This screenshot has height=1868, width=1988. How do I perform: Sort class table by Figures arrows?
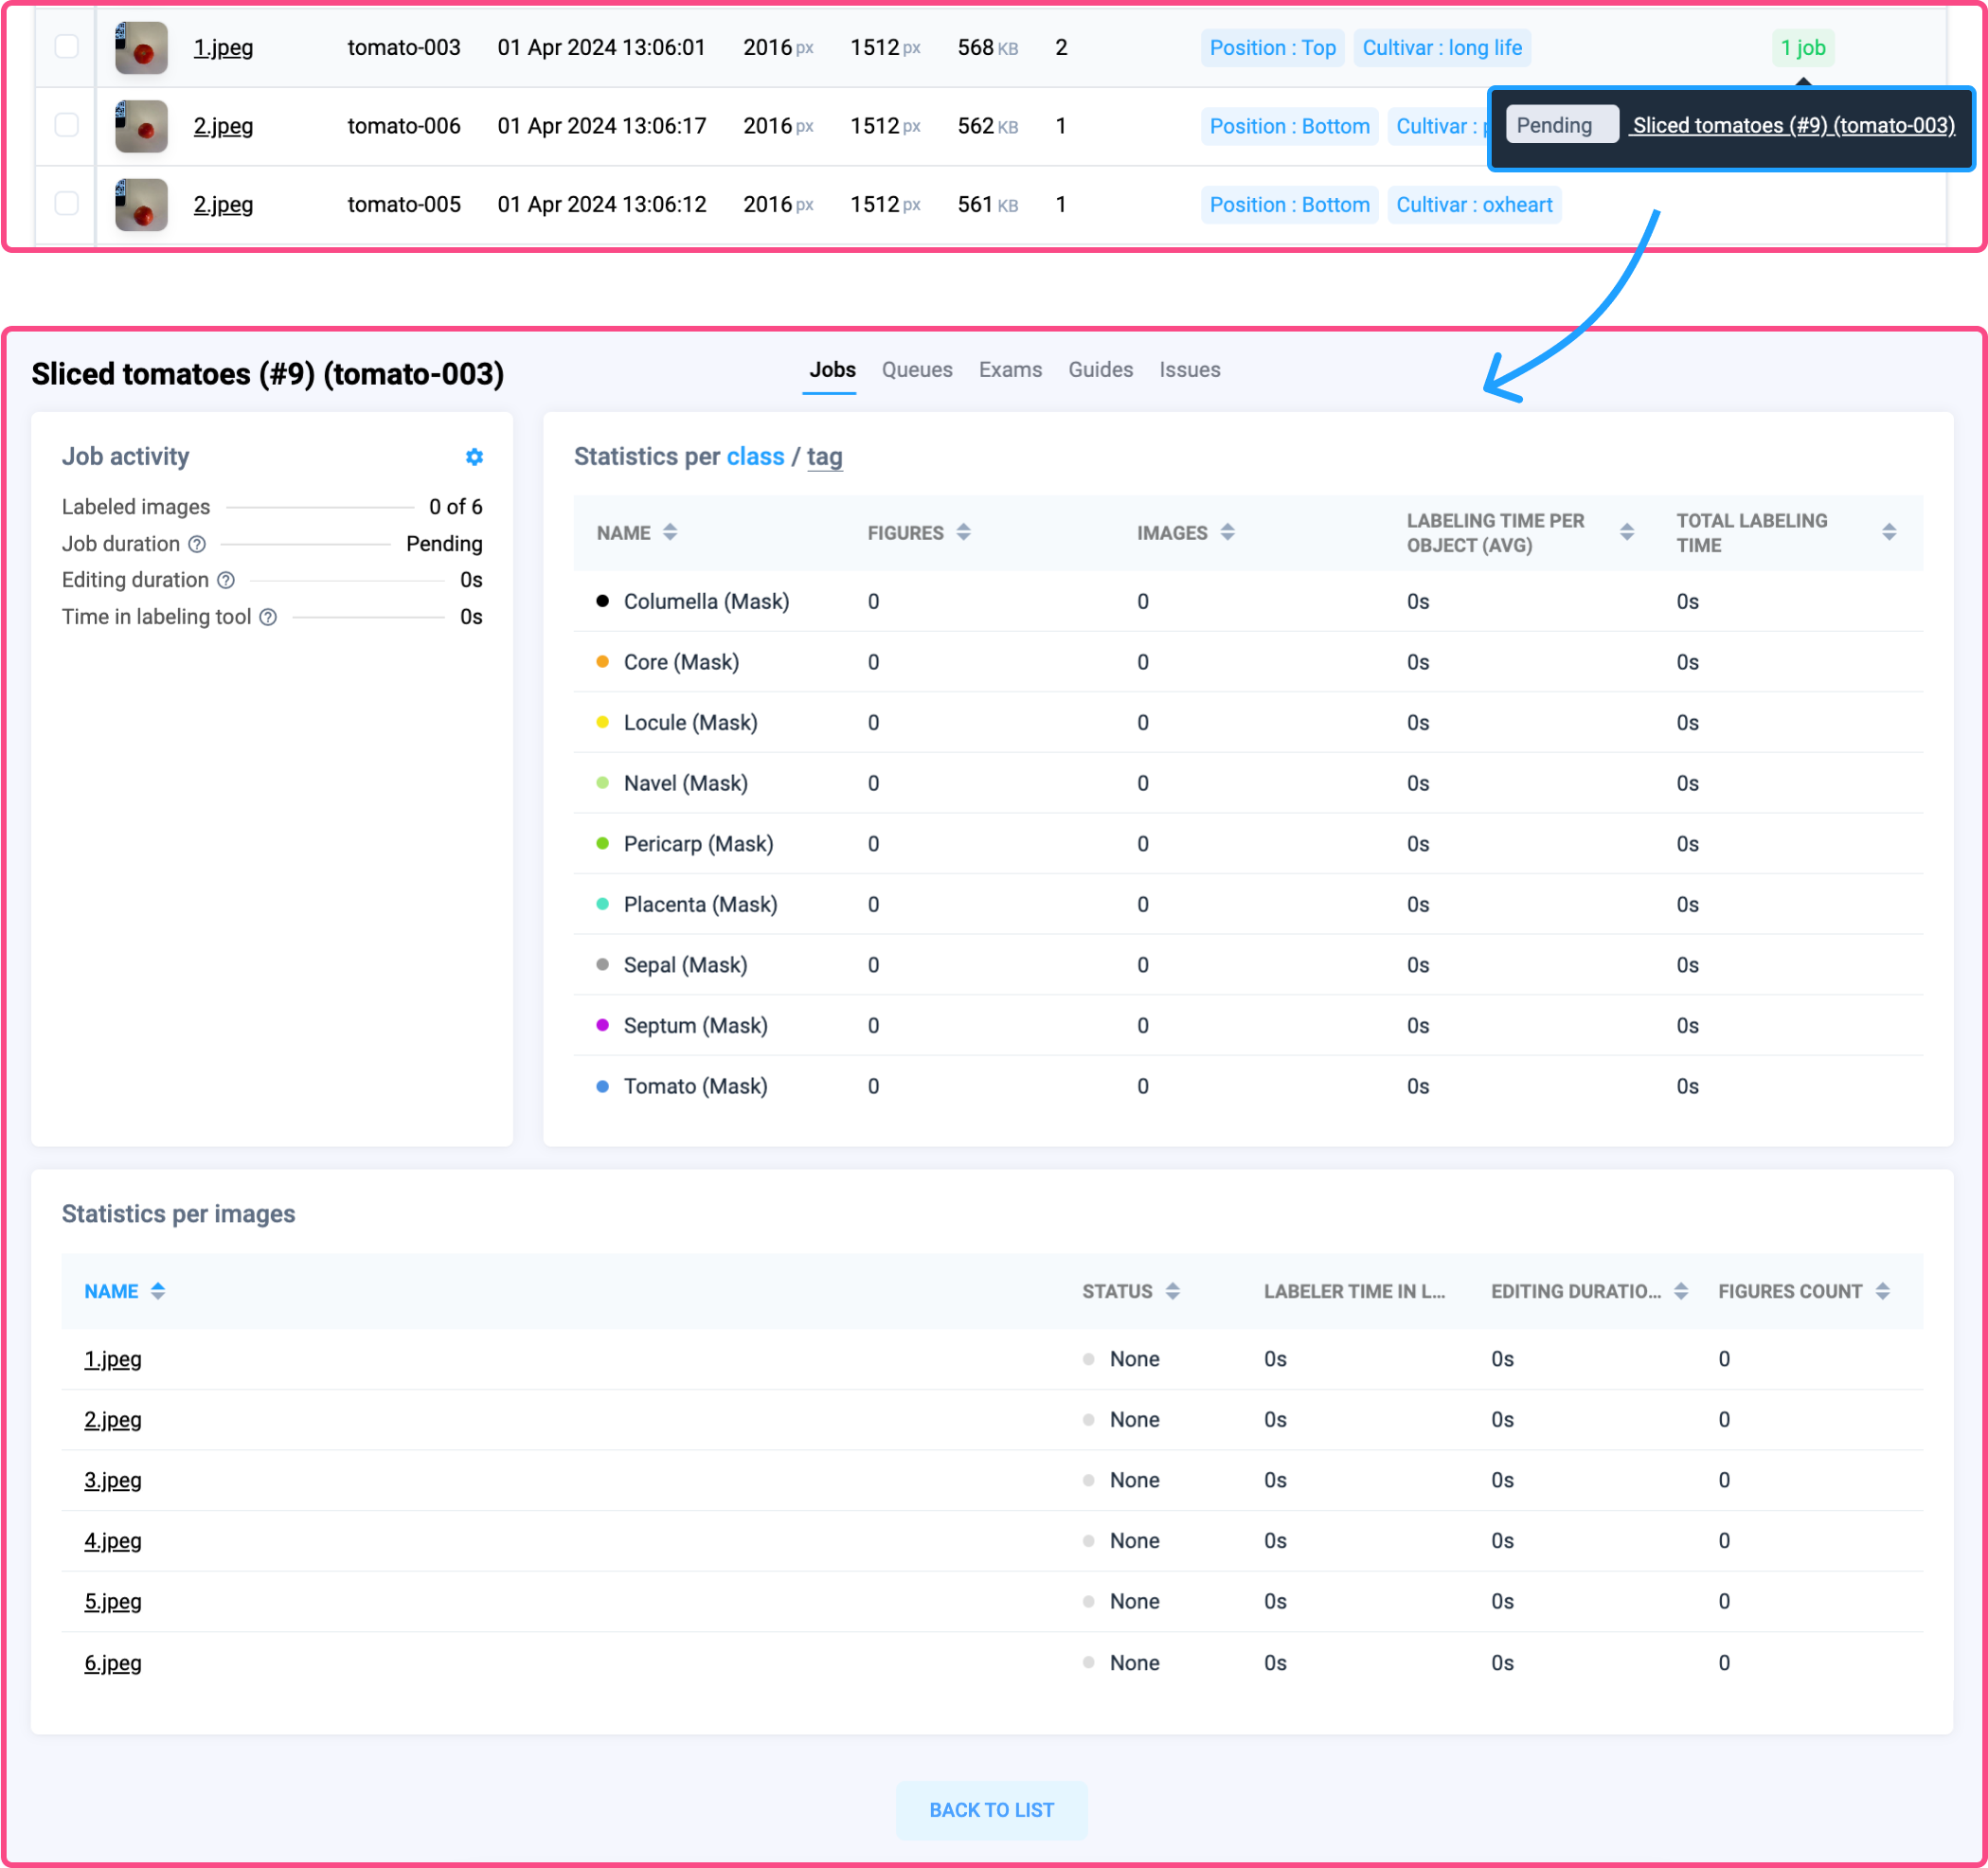click(963, 532)
